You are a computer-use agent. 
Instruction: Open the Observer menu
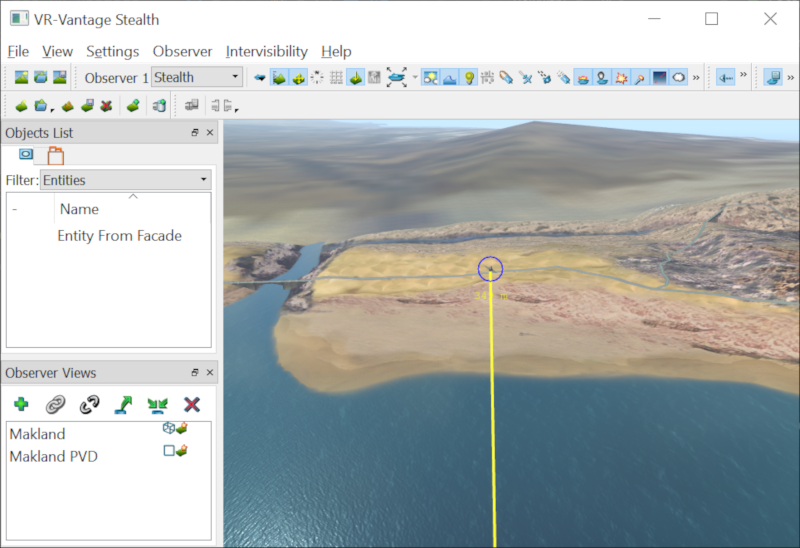click(182, 52)
